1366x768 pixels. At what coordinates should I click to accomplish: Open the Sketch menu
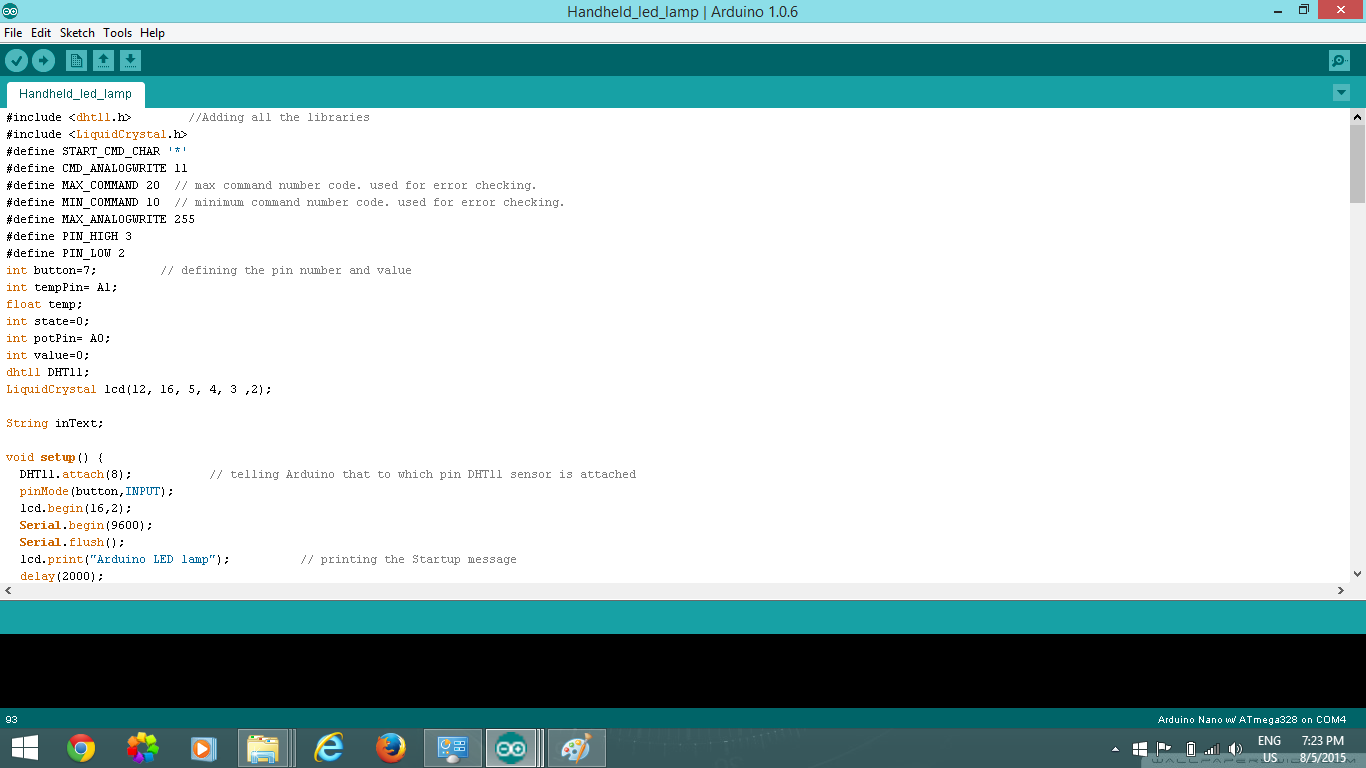(77, 33)
